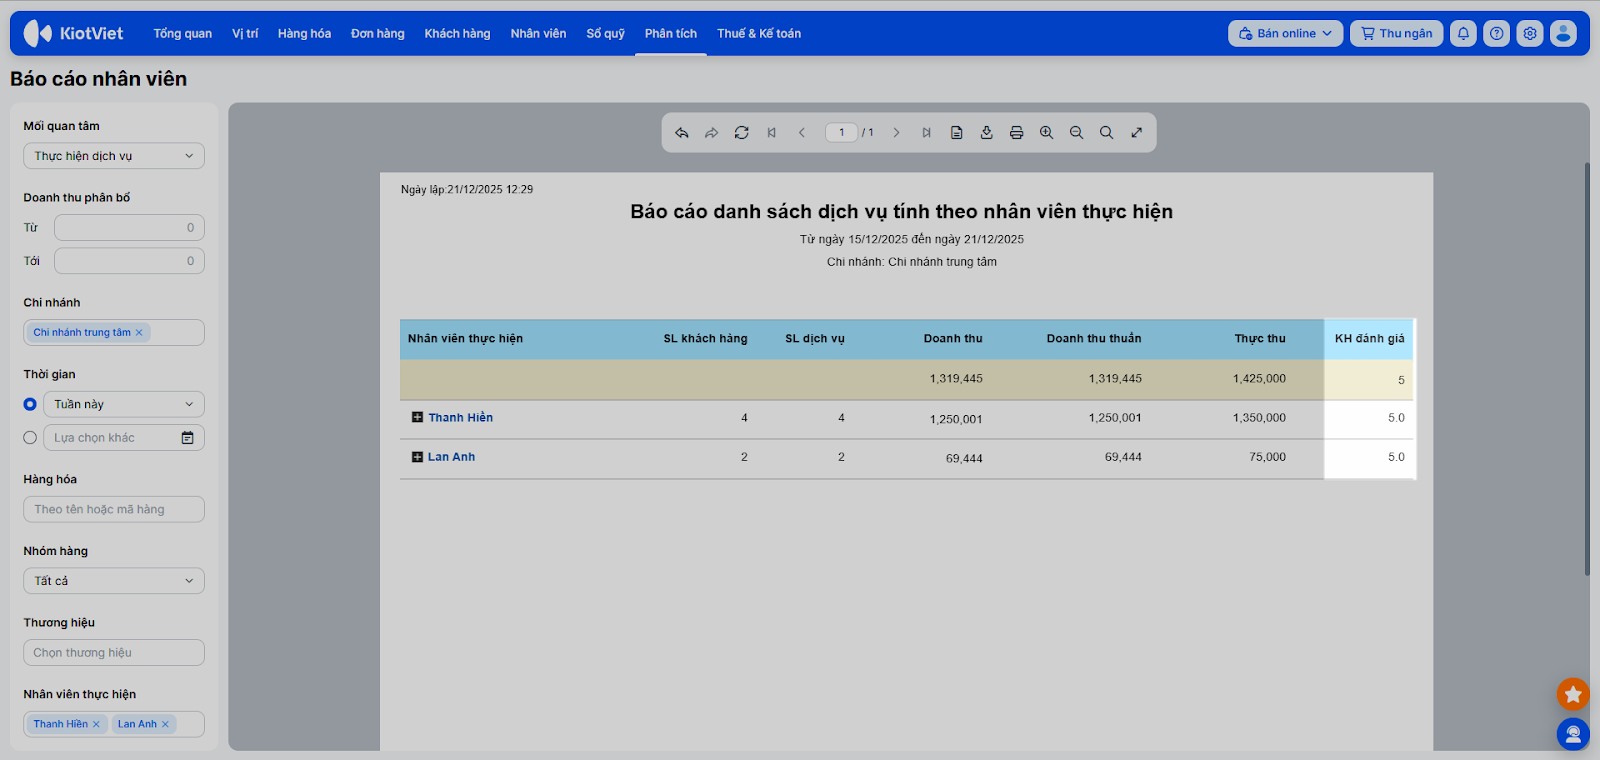This screenshot has height=760, width=1600.
Task: Click the Nhân viên thực hiện column header
Action: tap(465, 339)
